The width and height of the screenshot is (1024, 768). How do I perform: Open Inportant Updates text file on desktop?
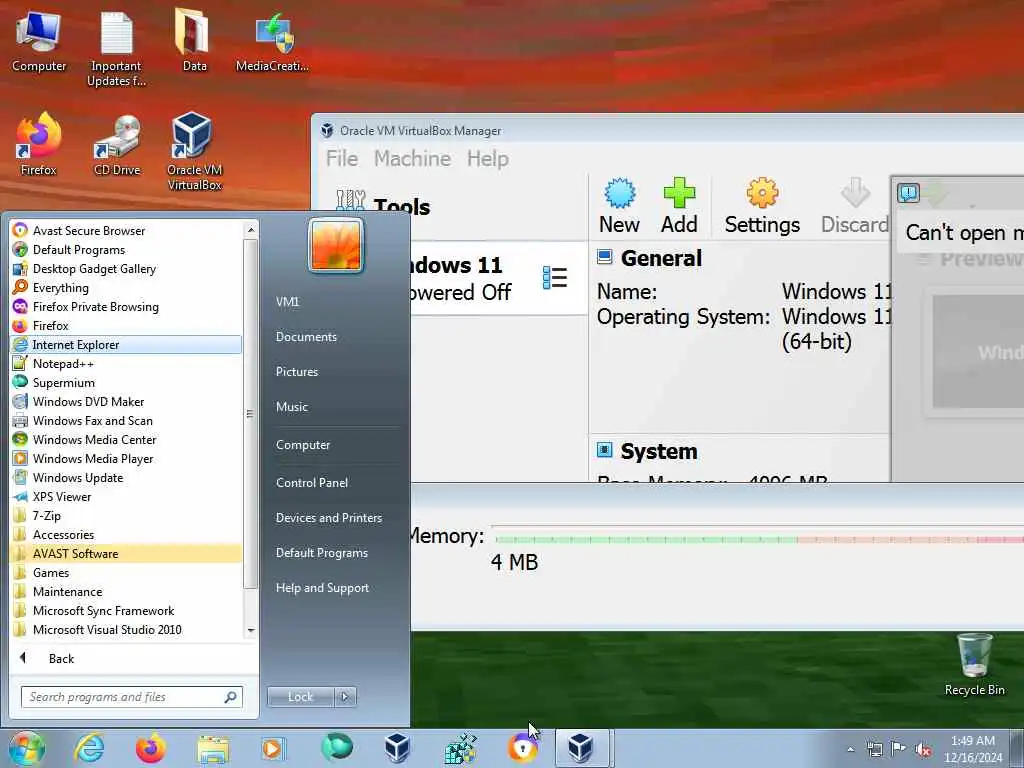116,50
